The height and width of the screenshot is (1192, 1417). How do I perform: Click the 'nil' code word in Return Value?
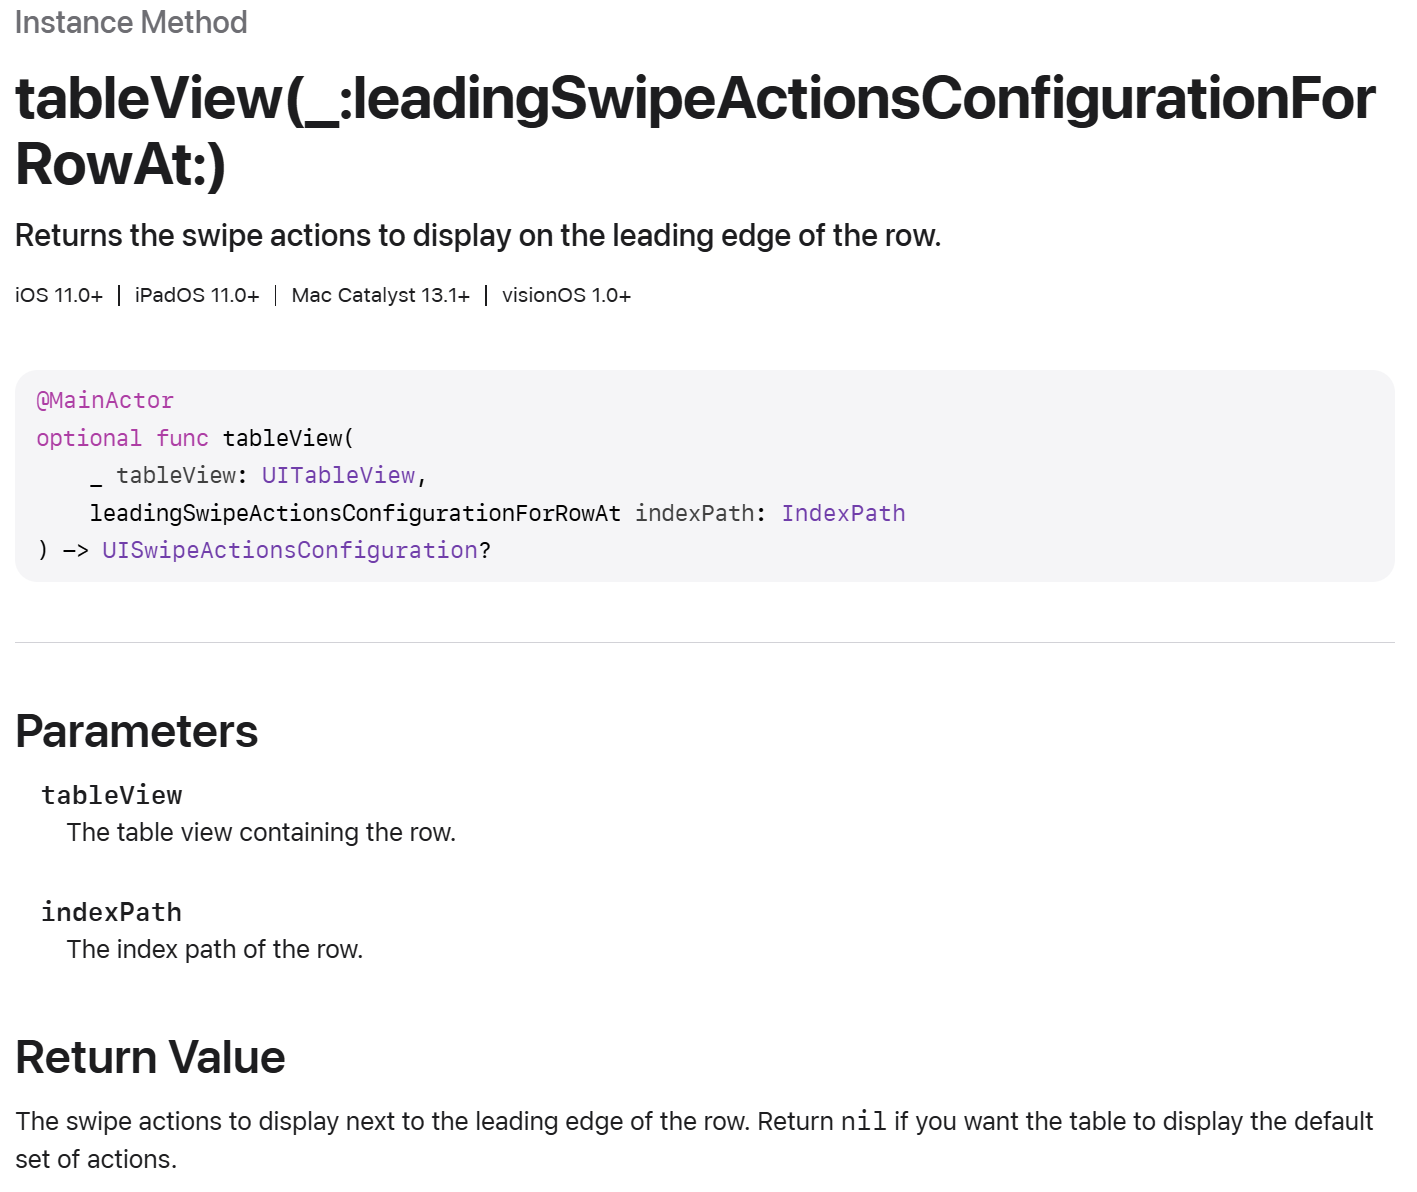tap(864, 1121)
